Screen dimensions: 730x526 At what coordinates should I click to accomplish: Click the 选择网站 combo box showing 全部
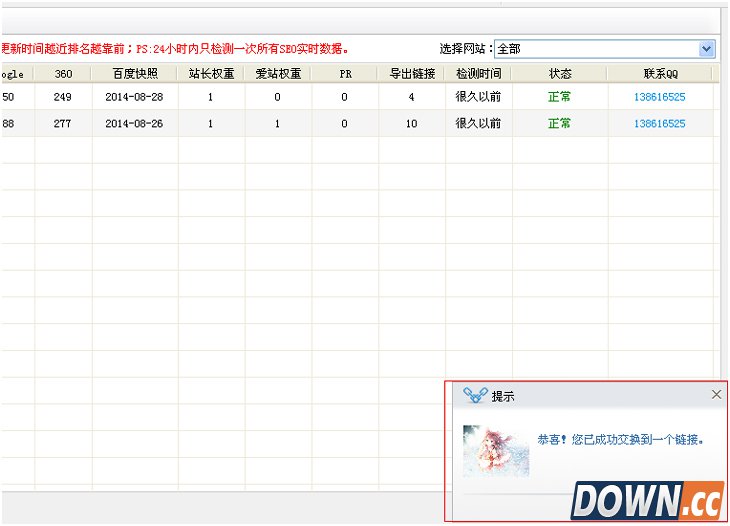[x=596, y=49]
